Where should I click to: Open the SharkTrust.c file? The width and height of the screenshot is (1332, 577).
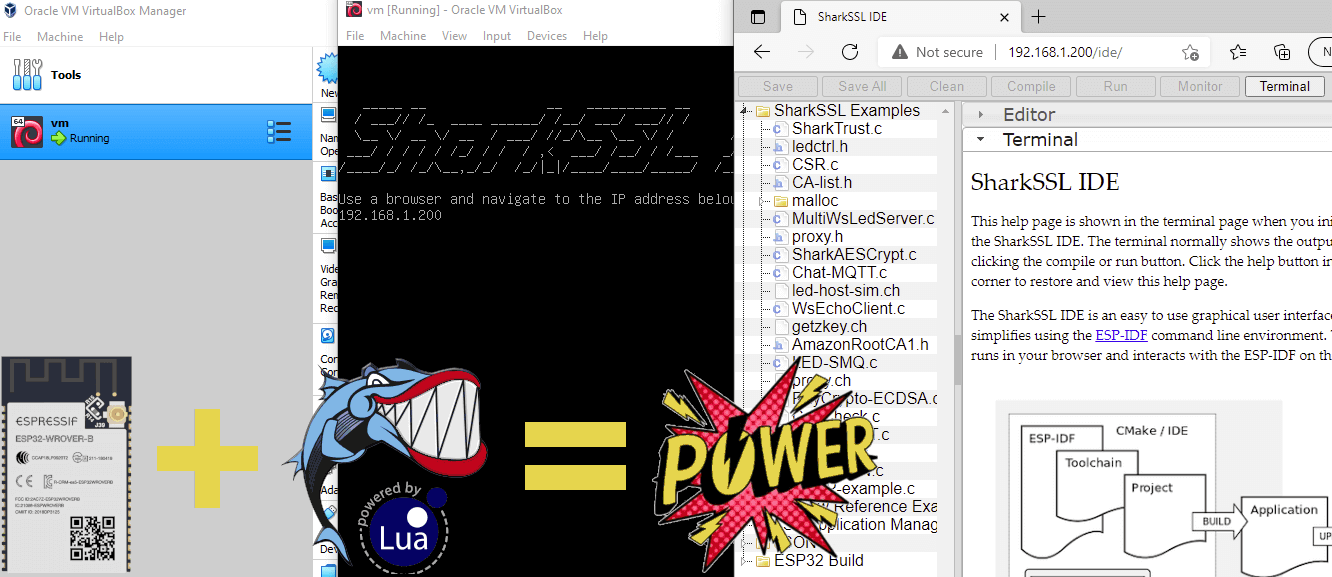(x=837, y=129)
